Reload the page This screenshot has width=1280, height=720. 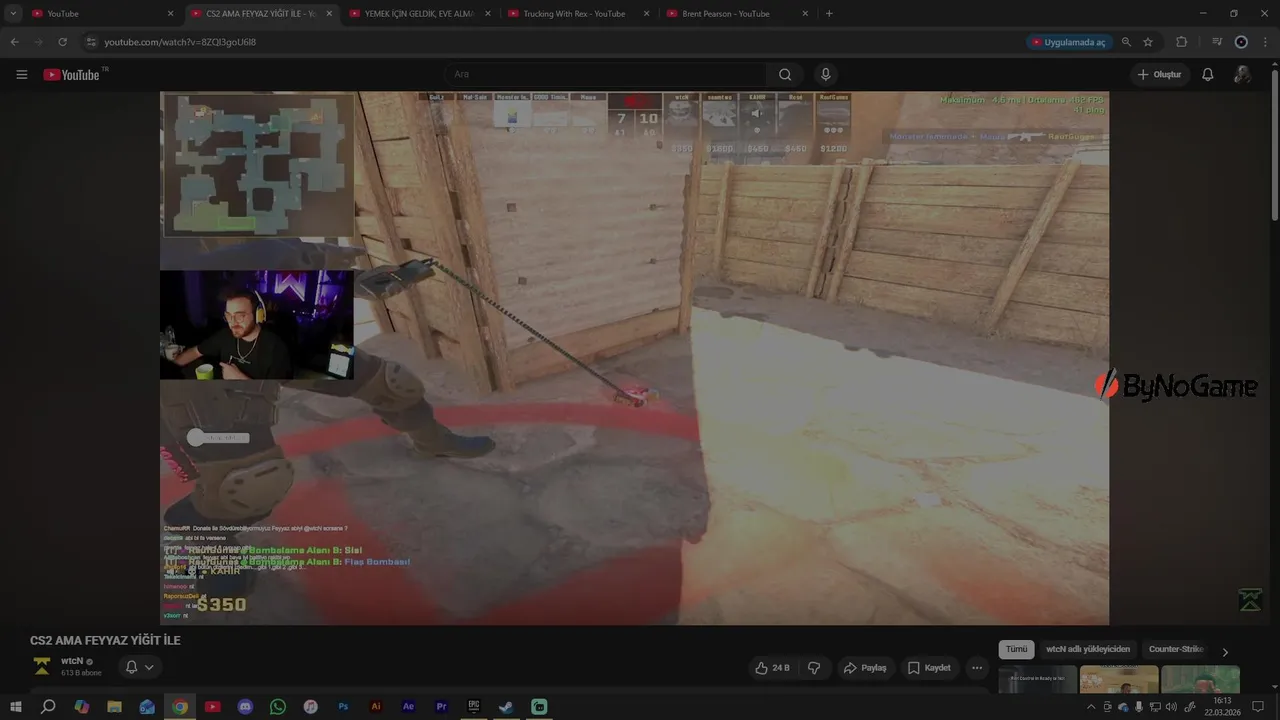pyautogui.click(x=62, y=42)
